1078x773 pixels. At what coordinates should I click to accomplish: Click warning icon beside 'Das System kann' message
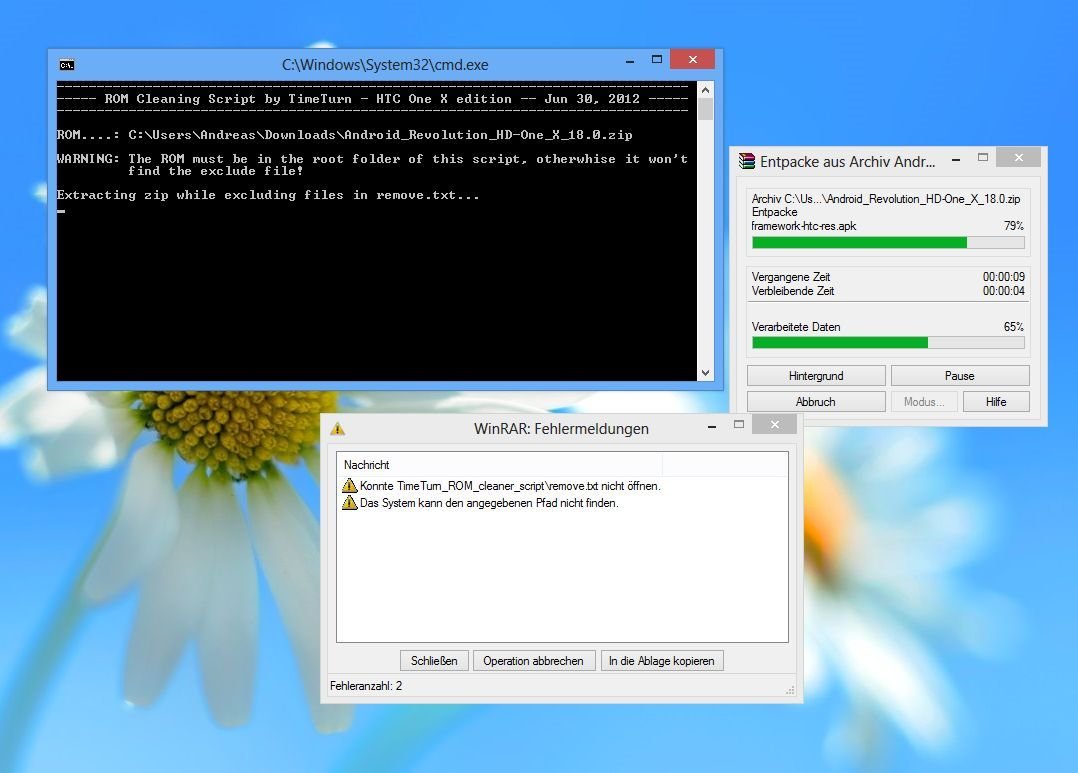[x=349, y=503]
